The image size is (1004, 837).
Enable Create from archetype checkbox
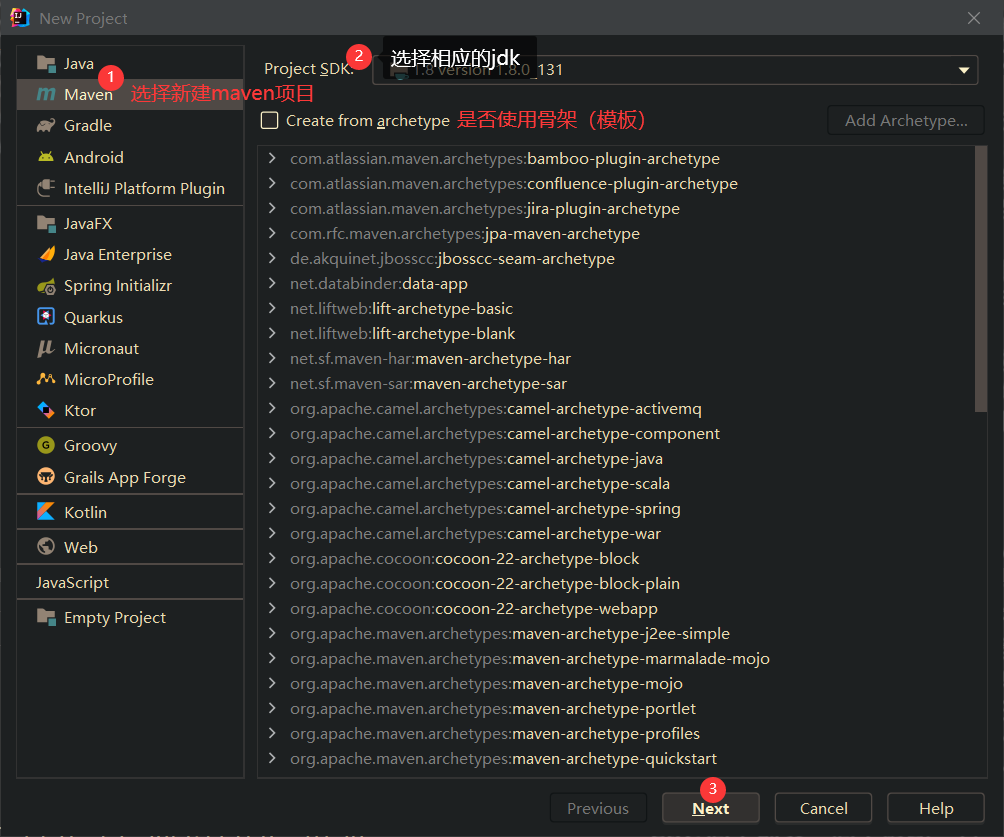click(270, 120)
